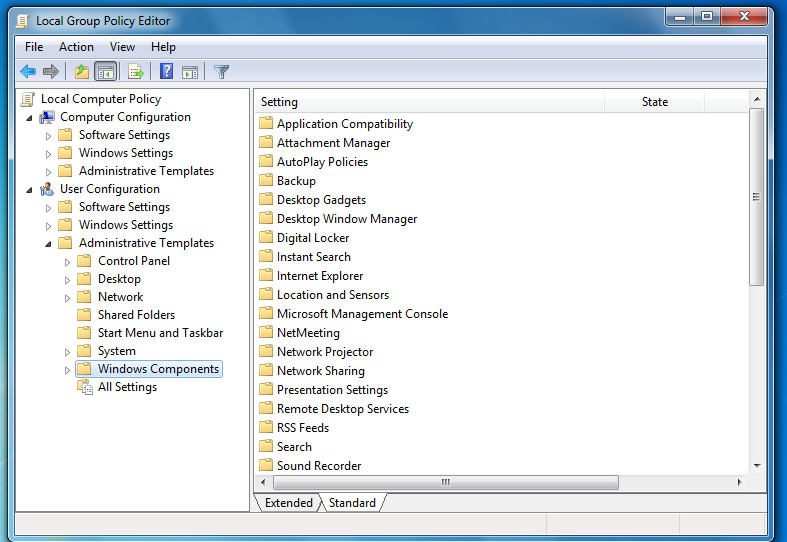Select Network Projector entry
The image size is (787, 542).
[x=325, y=352]
